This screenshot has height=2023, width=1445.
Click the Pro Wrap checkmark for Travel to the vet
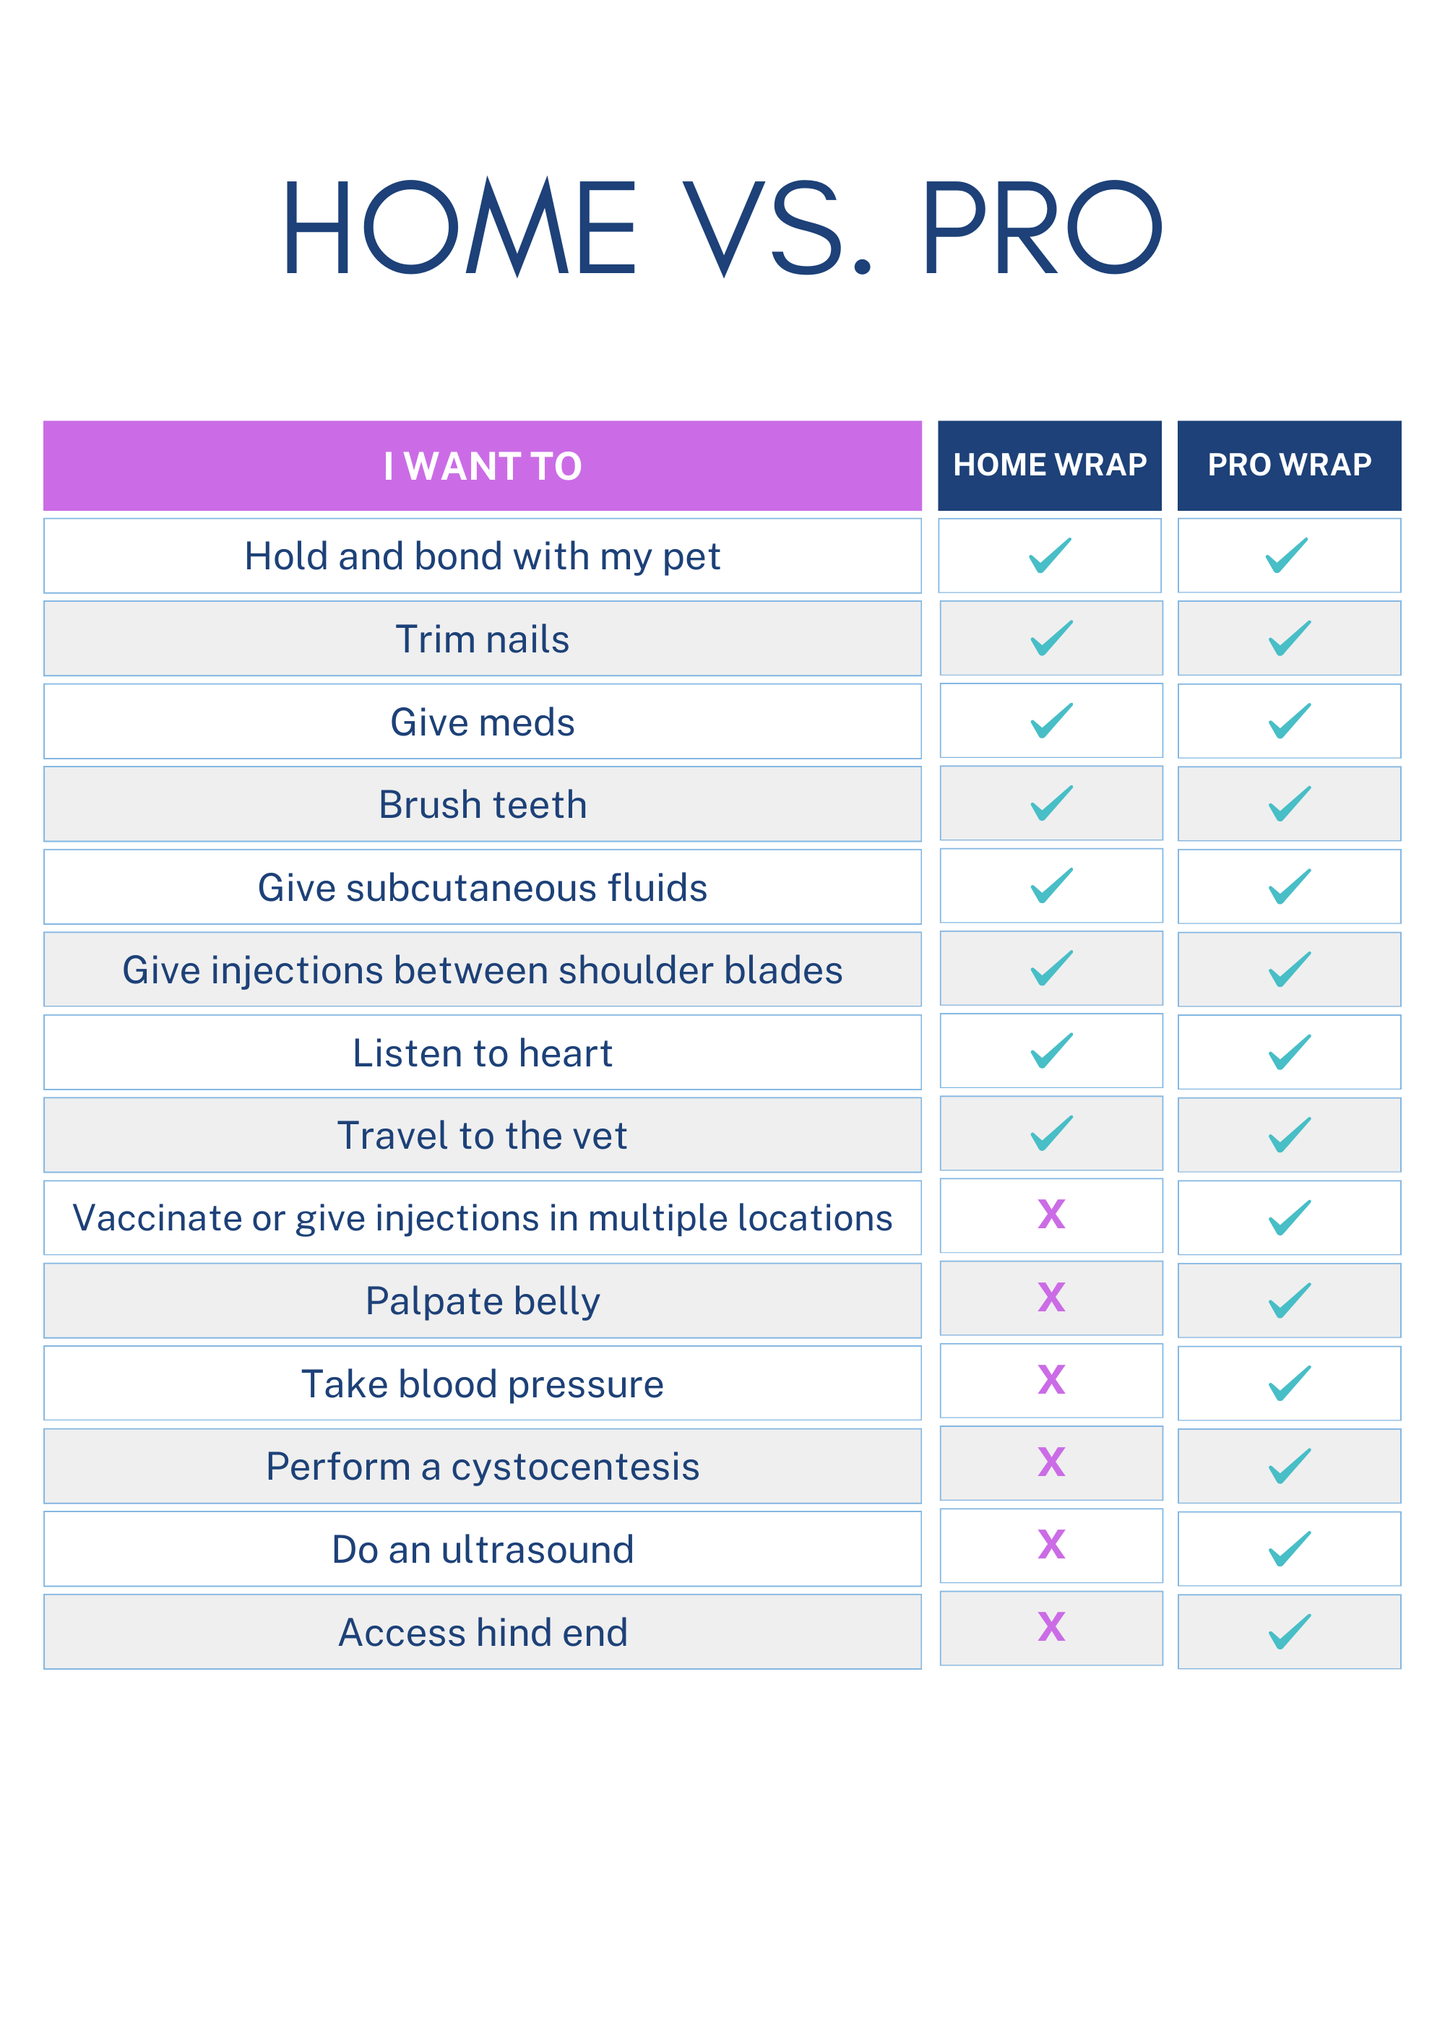point(1289,1135)
